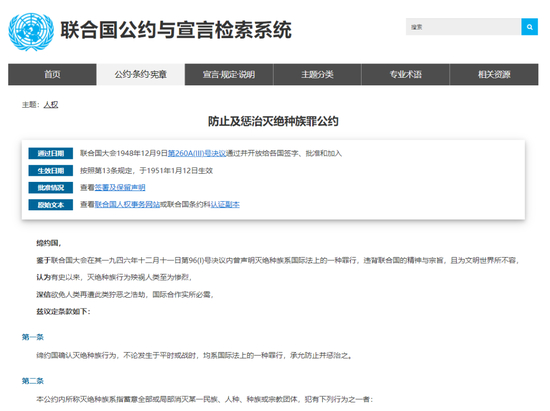The width and height of the screenshot is (550, 411).
Task: Click the 第二条 body text starting 本公约内所称
Action: pos(204,399)
